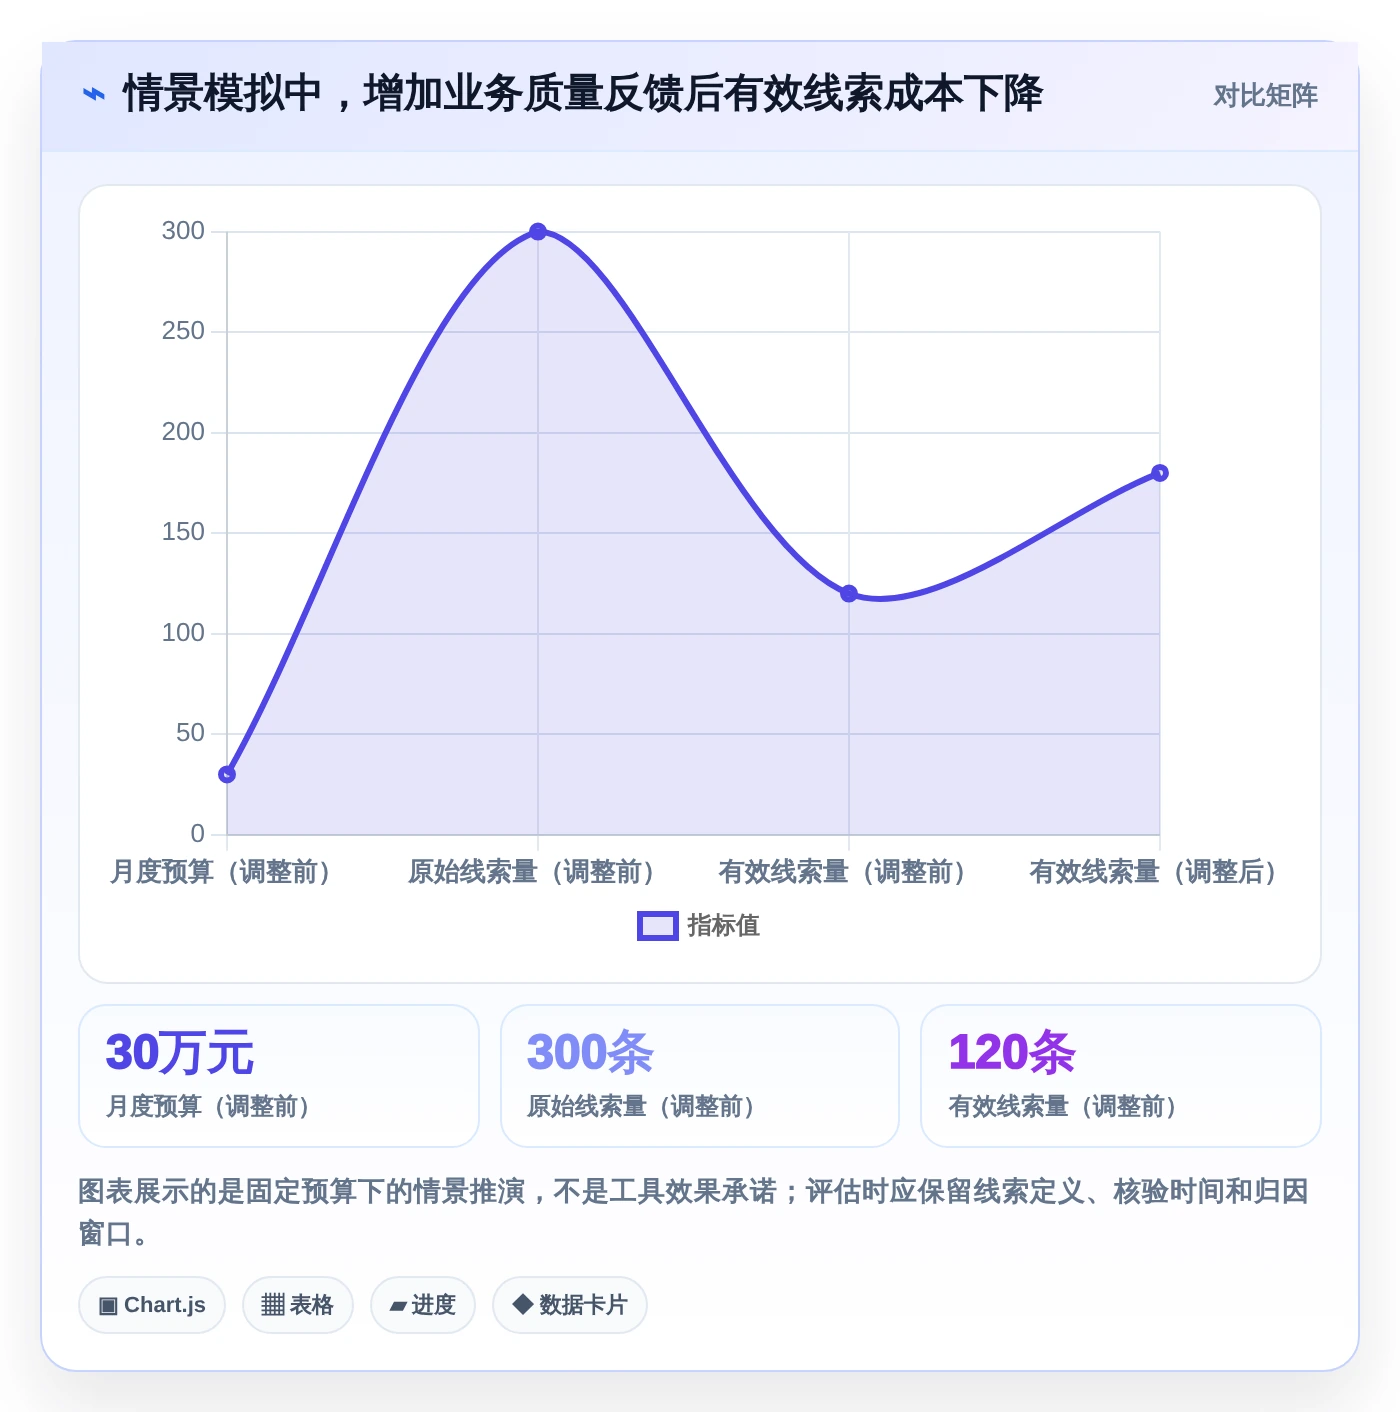Viewport: 1400px width, 1412px height.
Task: Click the note text starting 图表展示的是固定预算
Action: point(694,1212)
